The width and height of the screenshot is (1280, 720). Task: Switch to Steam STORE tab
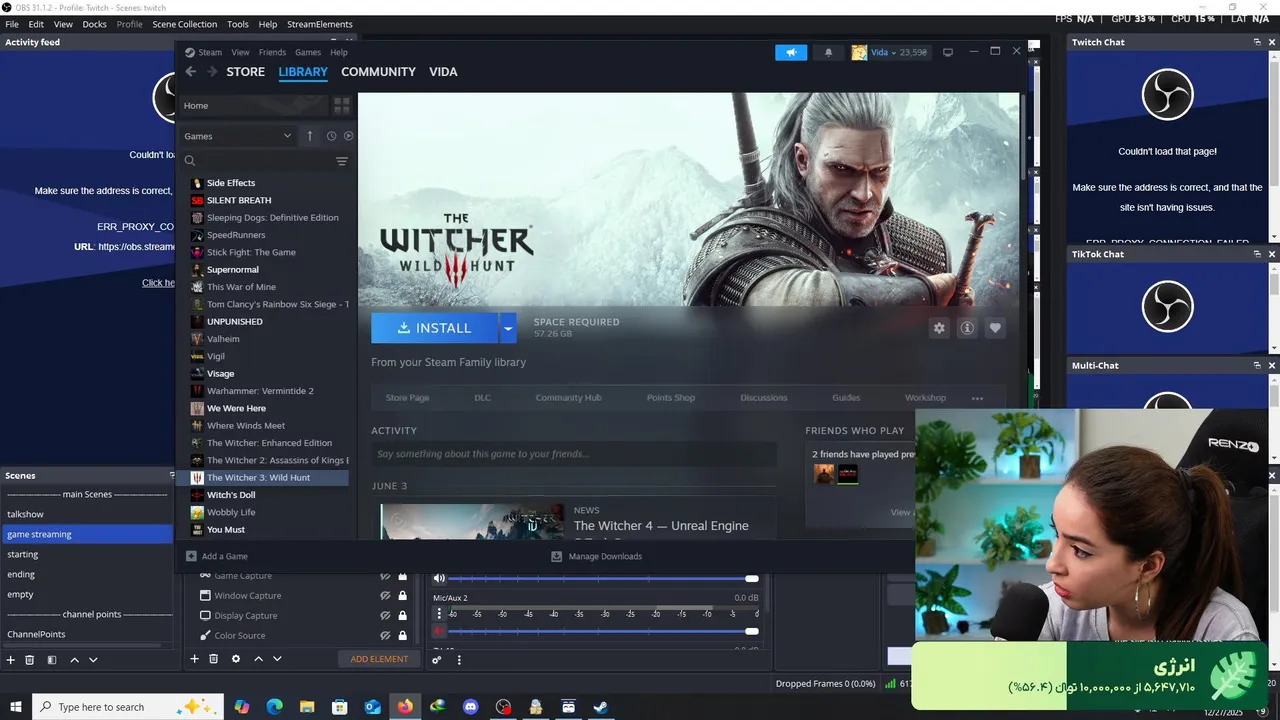point(245,72)
